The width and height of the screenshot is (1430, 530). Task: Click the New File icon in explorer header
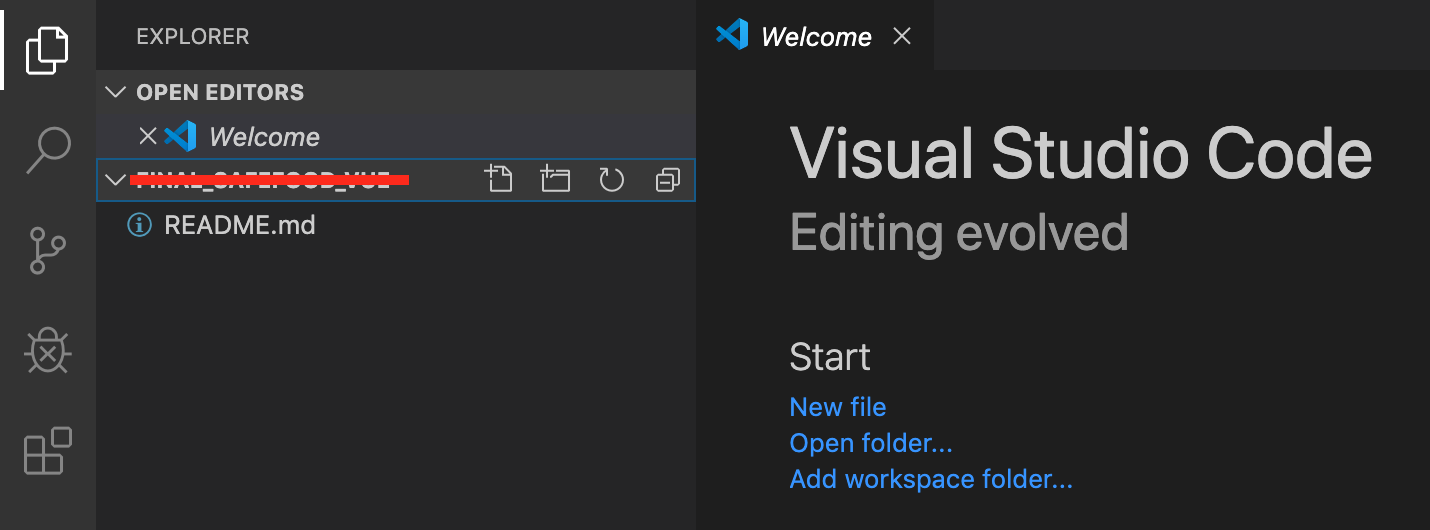point(498,180)
